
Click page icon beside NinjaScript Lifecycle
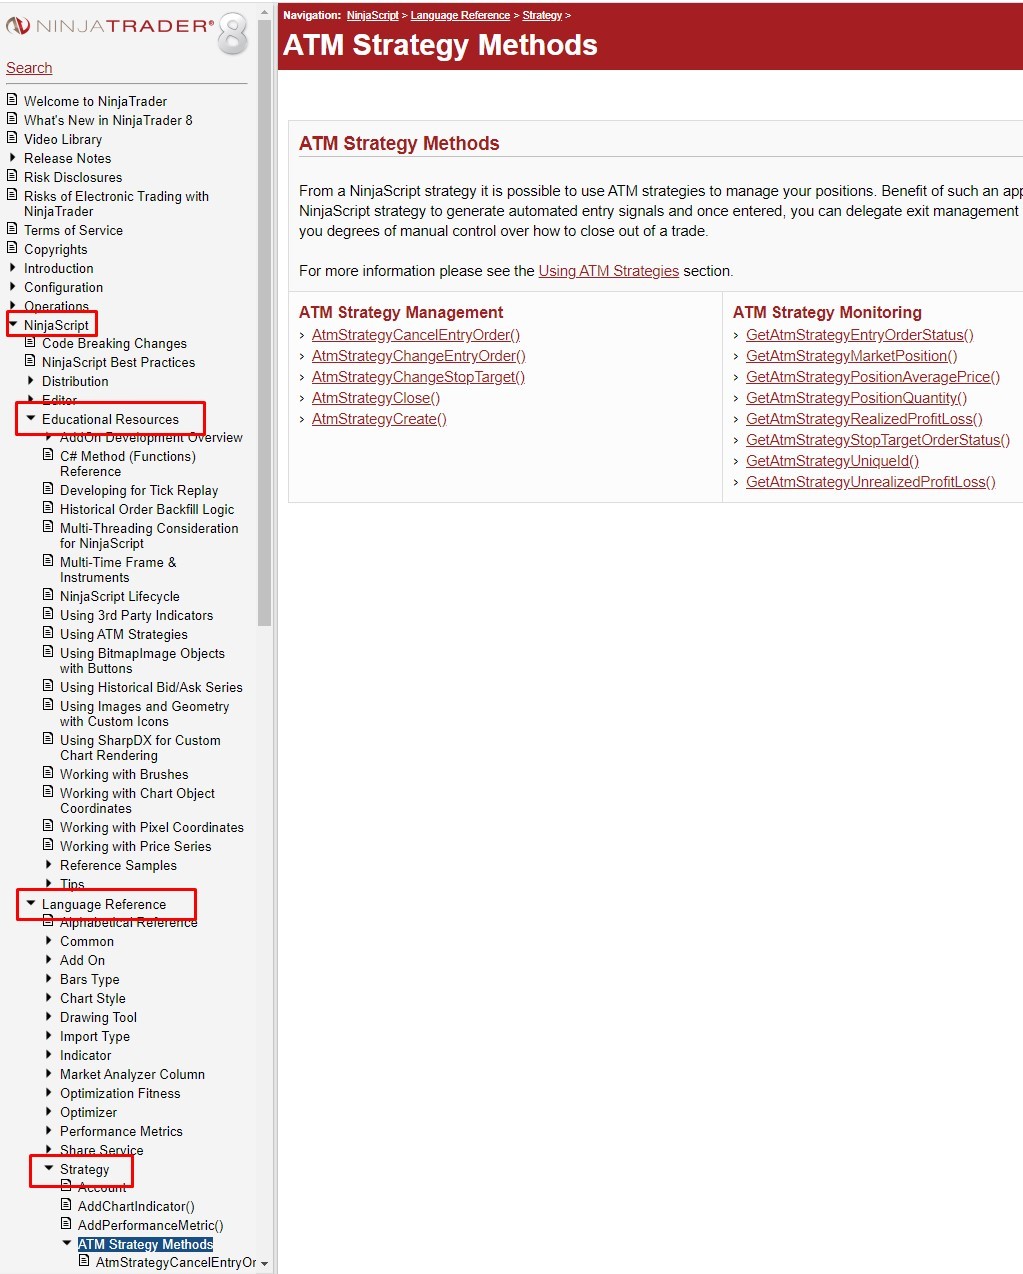[x=49, y=595]
